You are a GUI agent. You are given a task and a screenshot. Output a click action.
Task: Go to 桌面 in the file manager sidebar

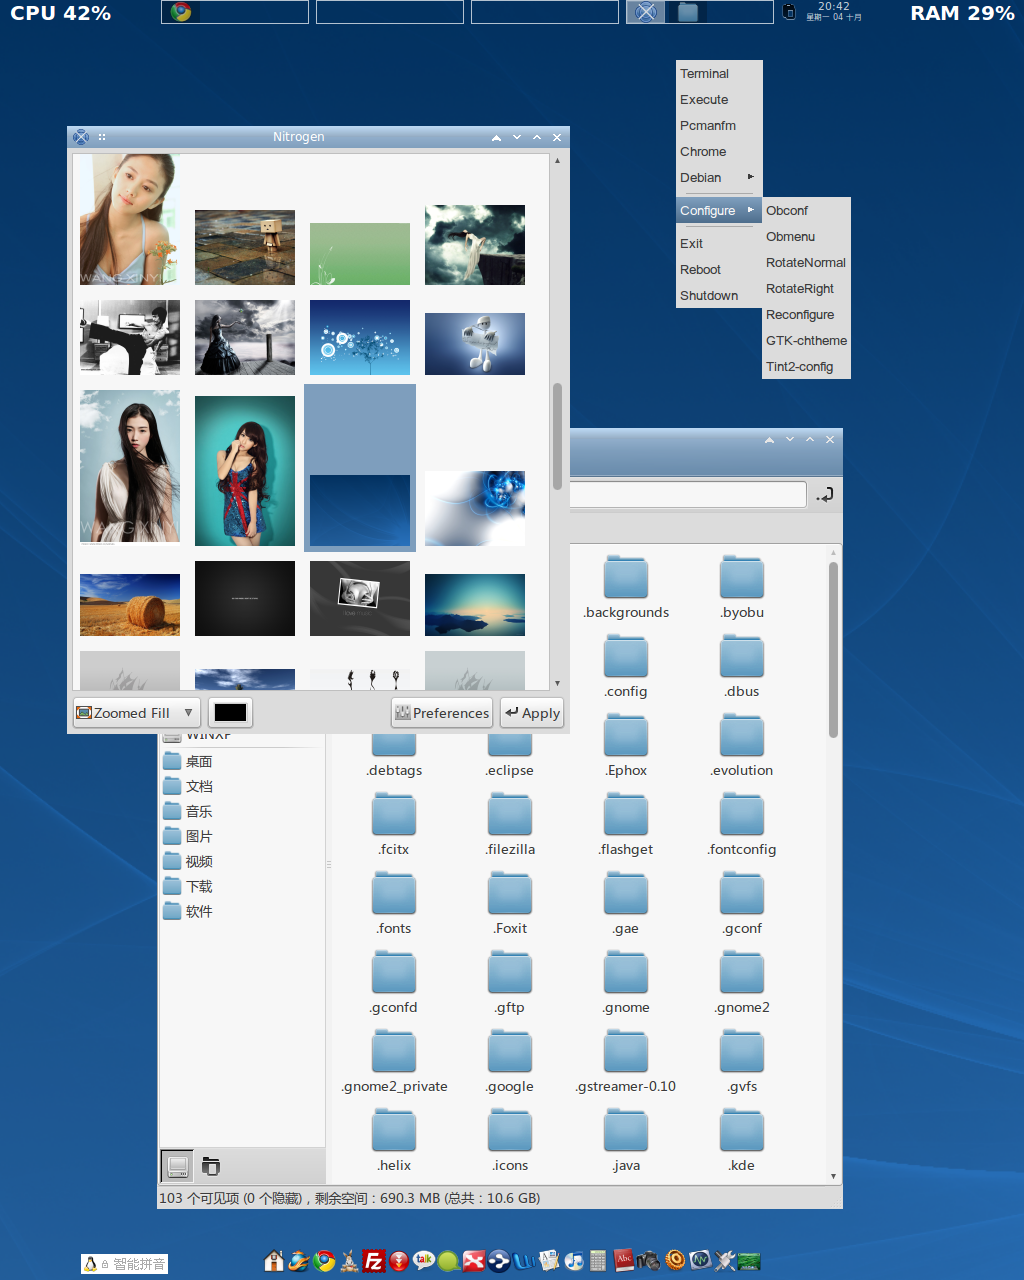[x=240, y=761]
